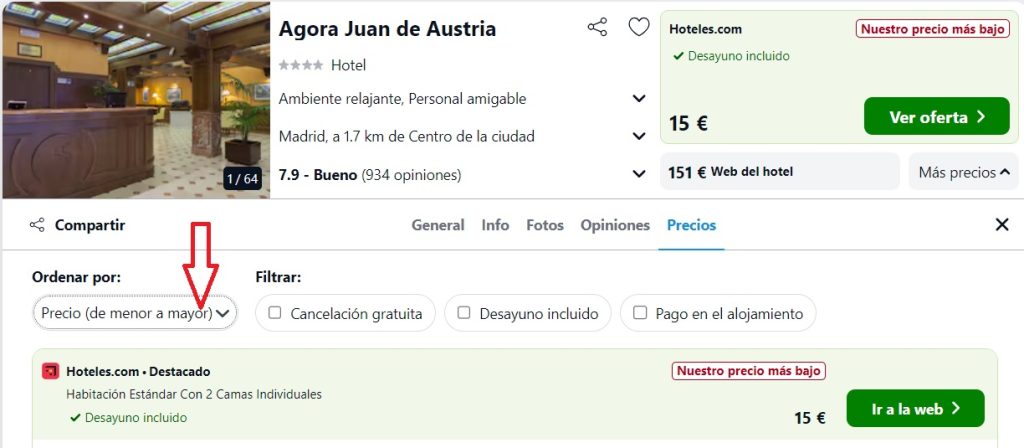This screenshot has height=448, width=1024.
Task: Click the Hoteles.com red logo icon
Action: click(x=50, y=372)
